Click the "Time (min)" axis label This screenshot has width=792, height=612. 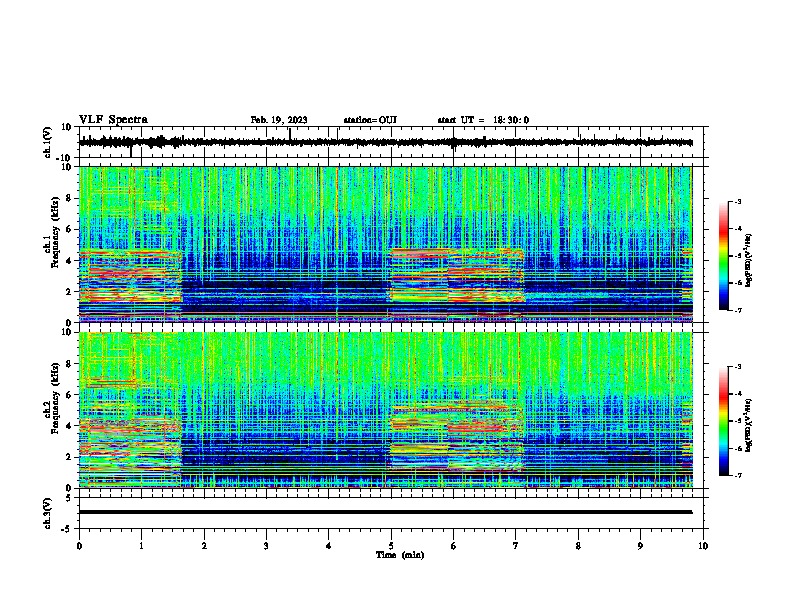pos(400,555)
